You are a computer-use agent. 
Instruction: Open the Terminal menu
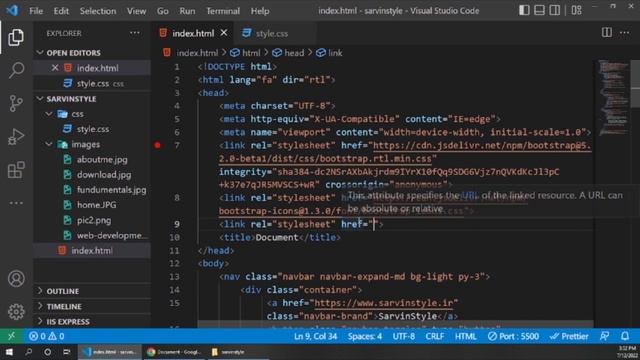[223, 11]
